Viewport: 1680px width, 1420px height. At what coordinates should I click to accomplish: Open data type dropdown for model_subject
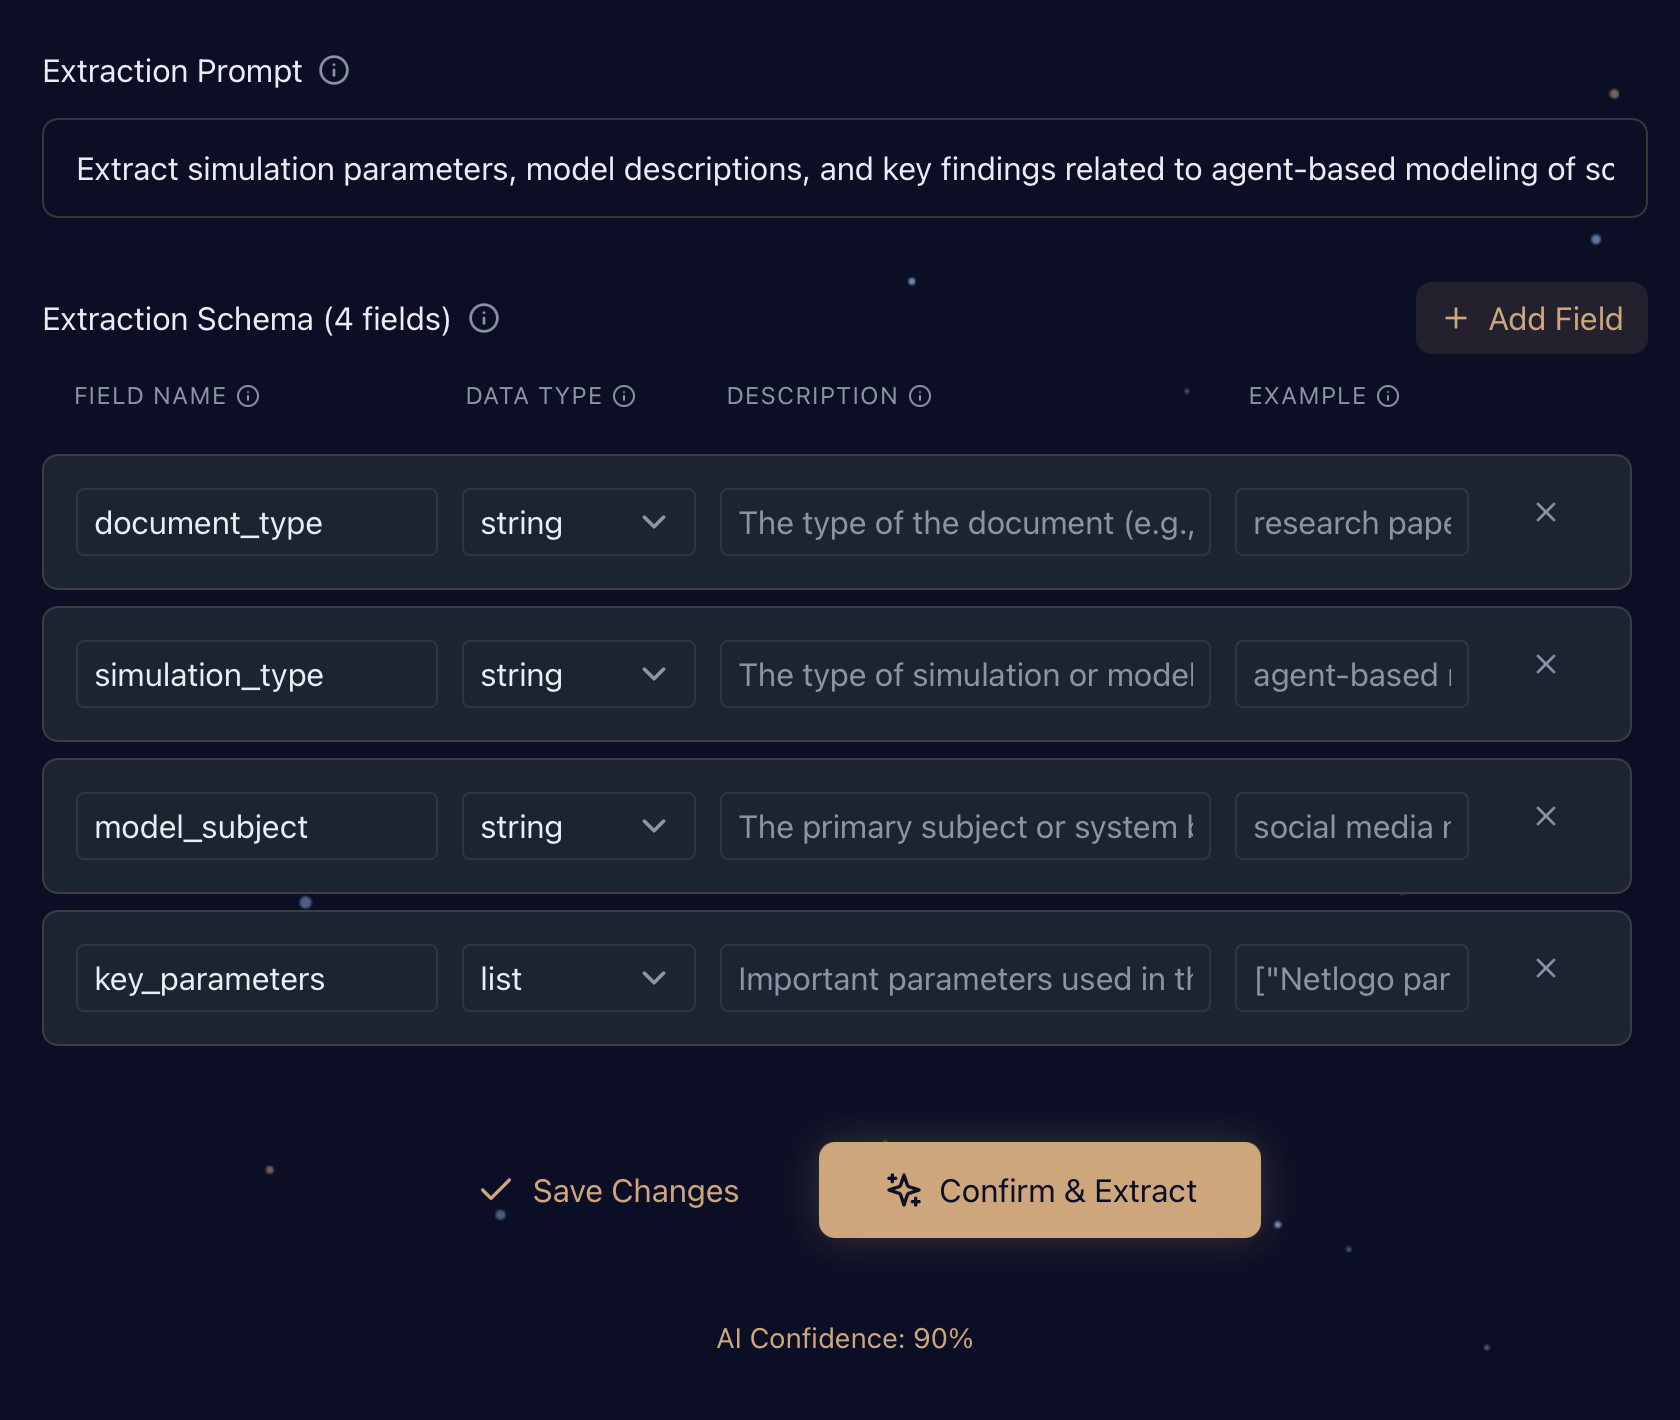(578, 827)
